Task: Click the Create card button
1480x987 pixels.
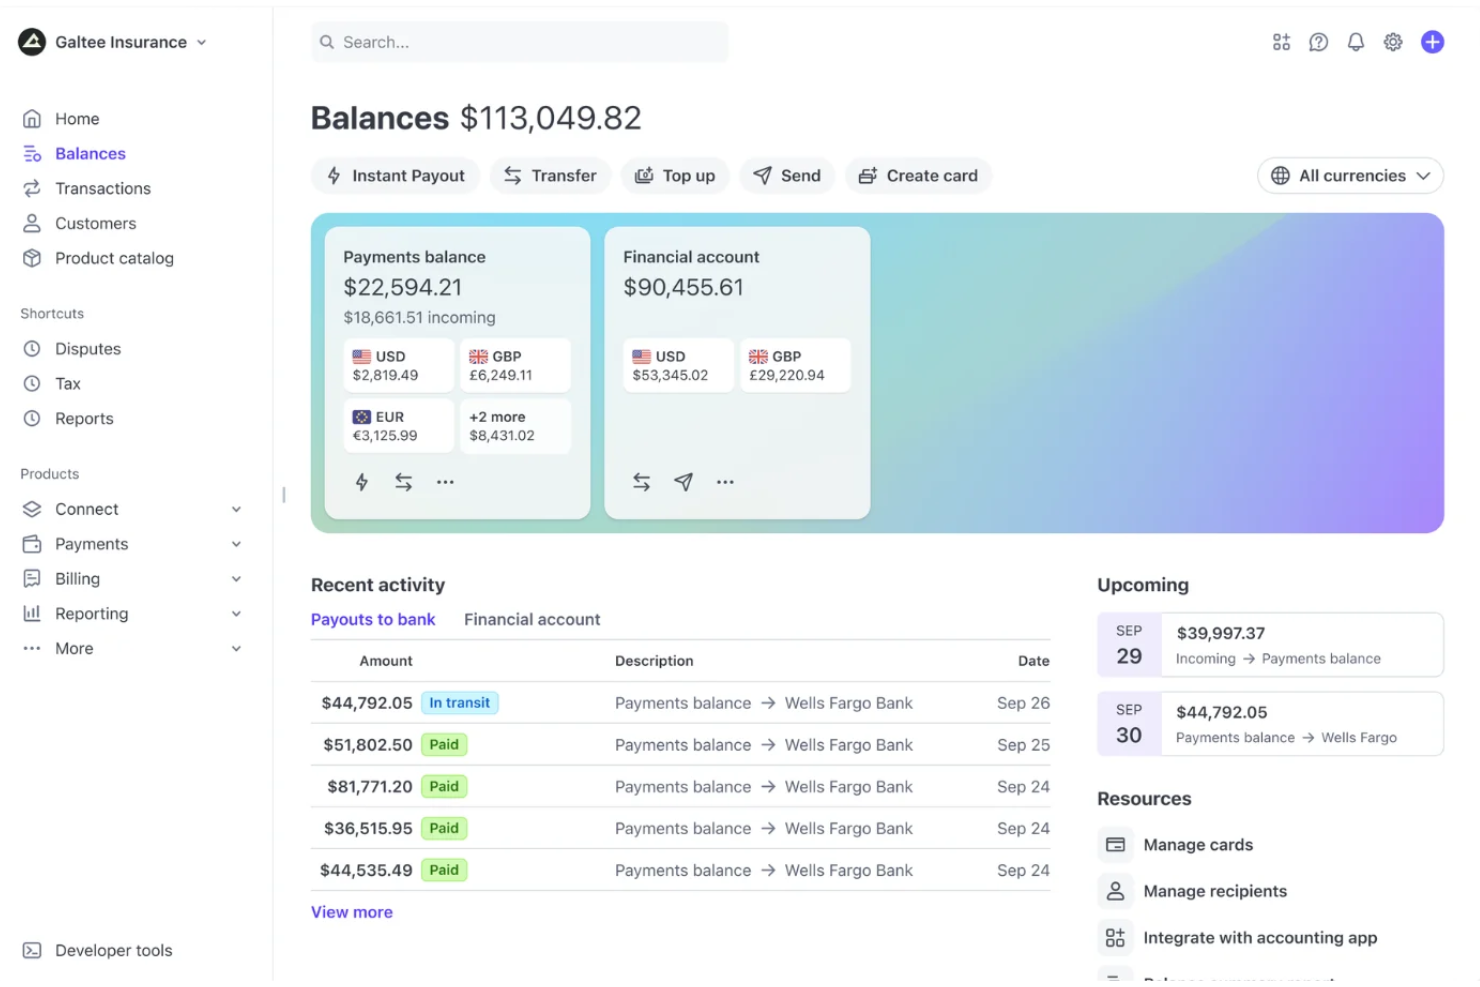Action: pos(917,175)
